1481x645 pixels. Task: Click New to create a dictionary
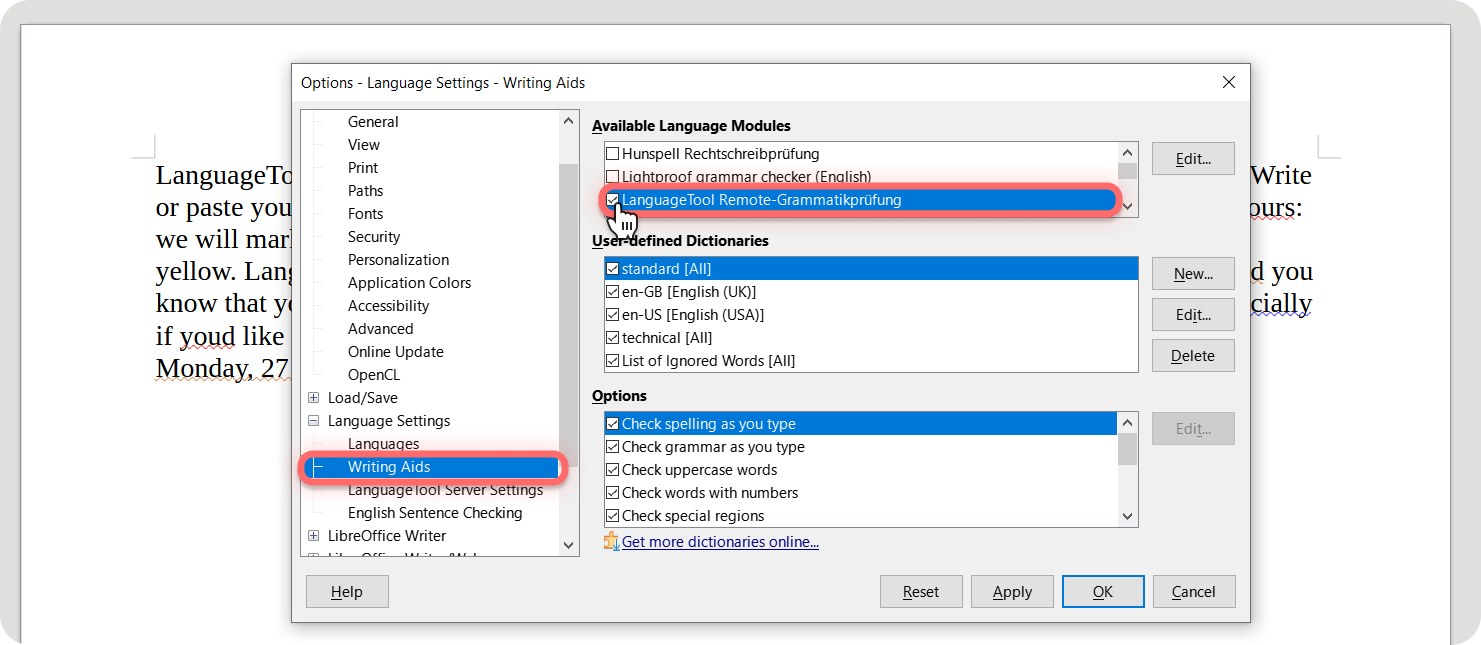(x=1193, y=274)
